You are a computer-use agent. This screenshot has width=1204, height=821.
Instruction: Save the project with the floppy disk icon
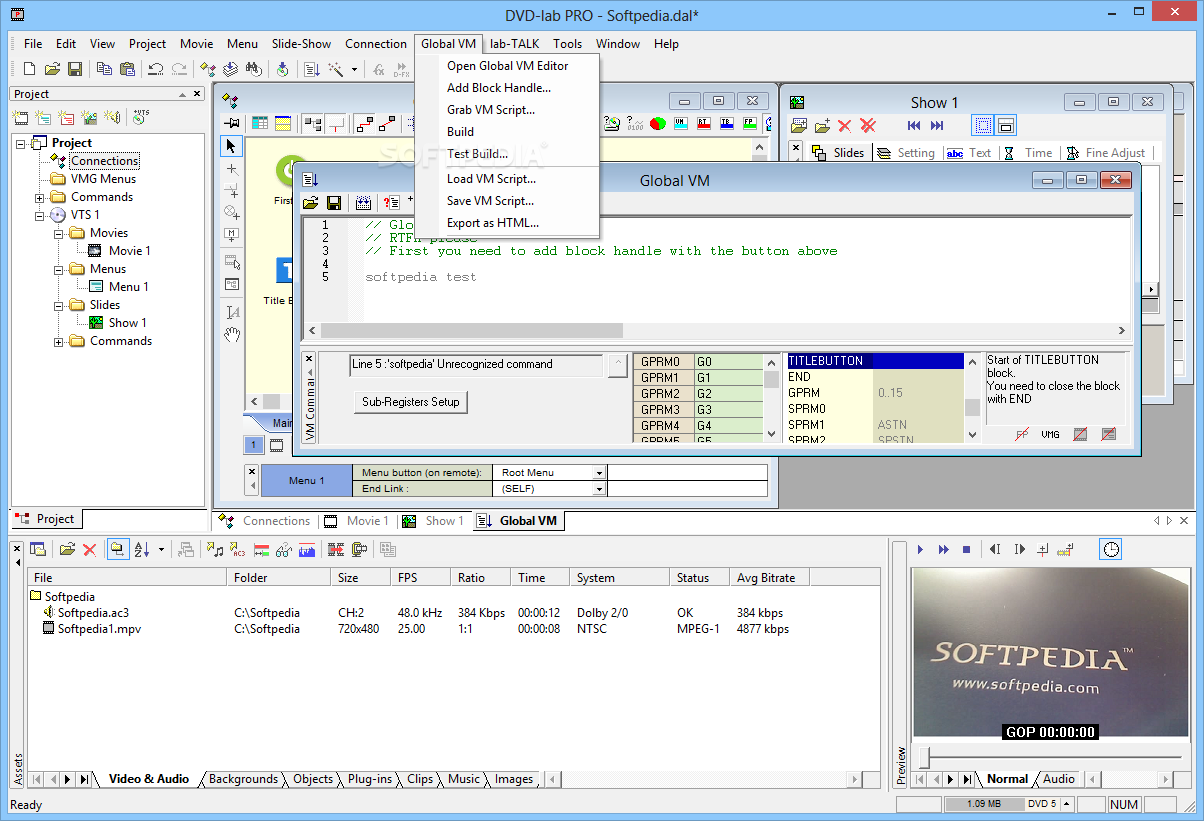(75, 69)
